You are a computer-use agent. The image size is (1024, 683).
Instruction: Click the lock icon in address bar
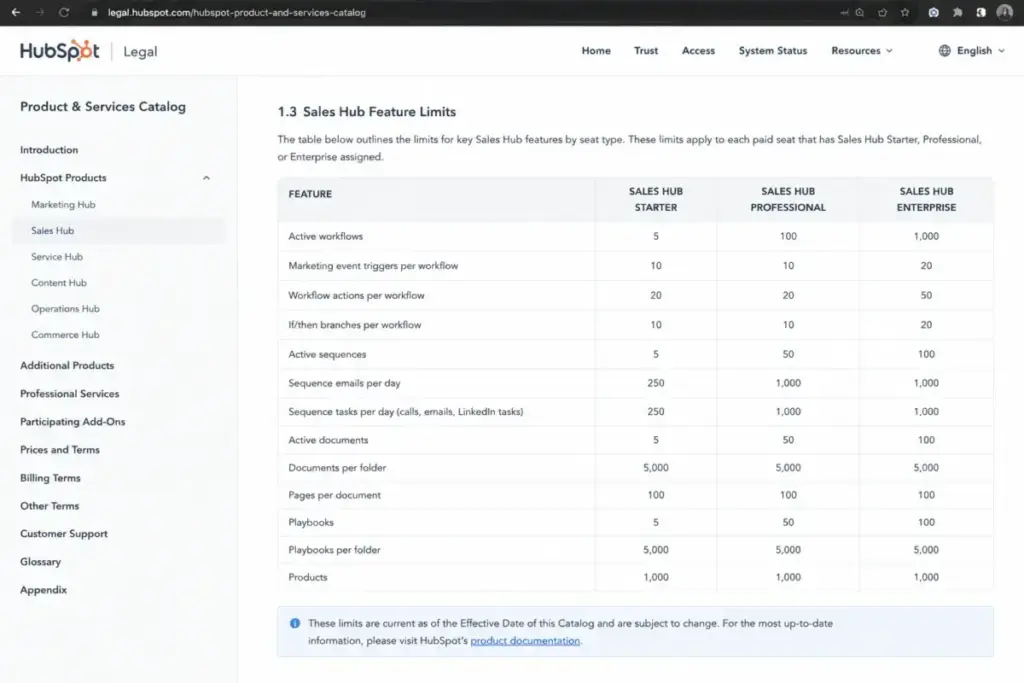95,12
